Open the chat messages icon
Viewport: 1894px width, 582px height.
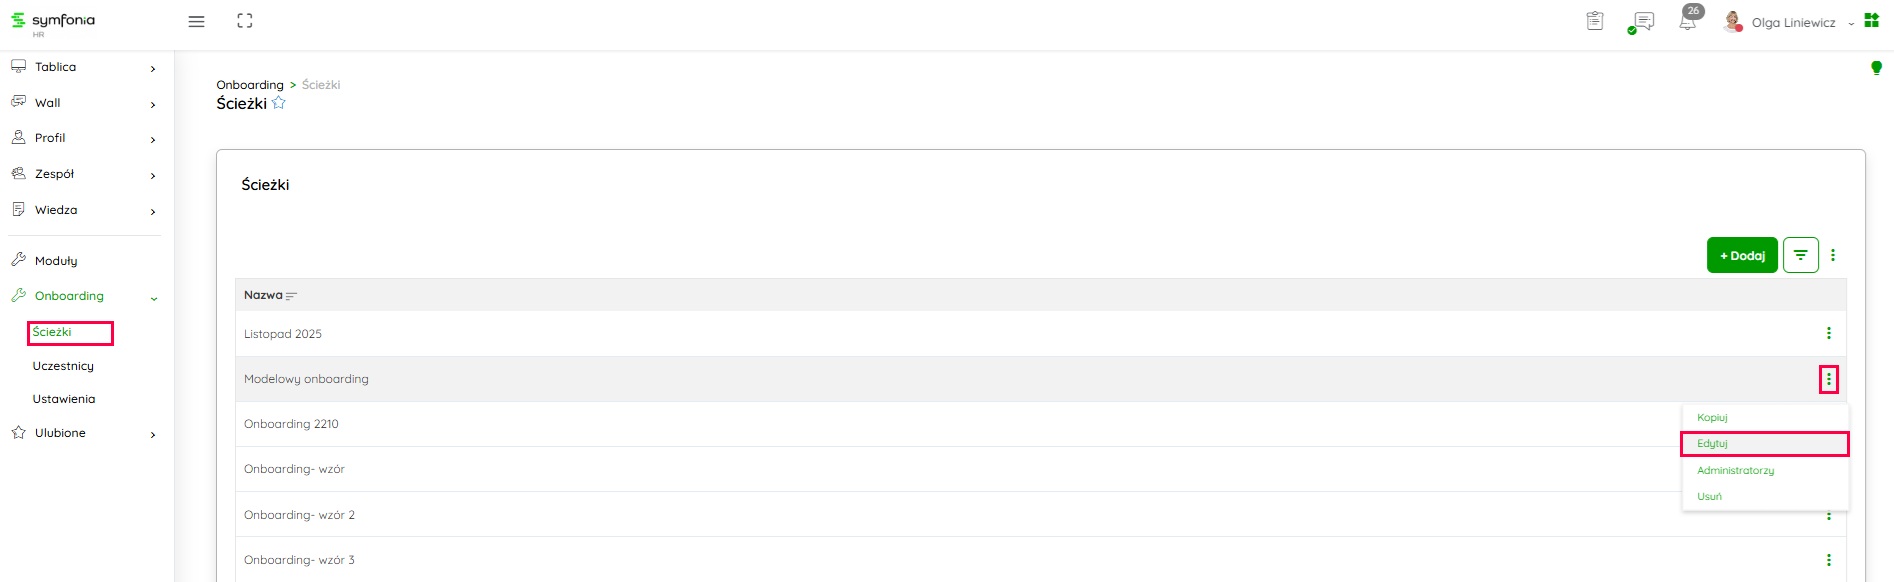[x=1642, y=22]
